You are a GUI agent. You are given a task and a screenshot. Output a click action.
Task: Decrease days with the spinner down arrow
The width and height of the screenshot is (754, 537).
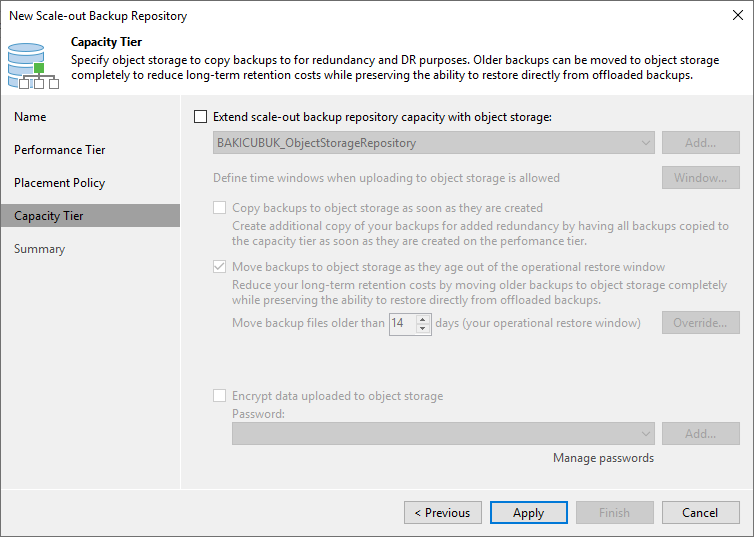[x=423, y=328]
